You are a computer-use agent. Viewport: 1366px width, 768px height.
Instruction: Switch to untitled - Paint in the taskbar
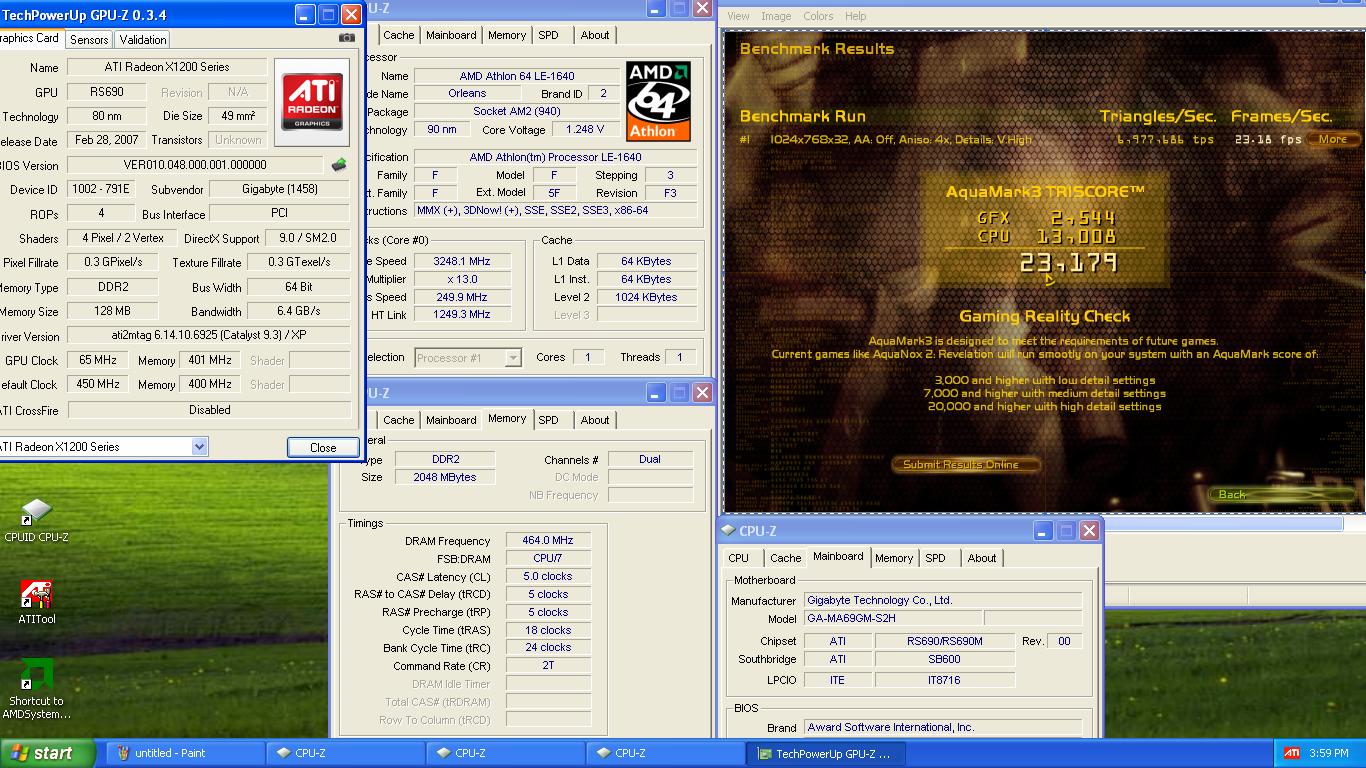(x=186, y=753)
